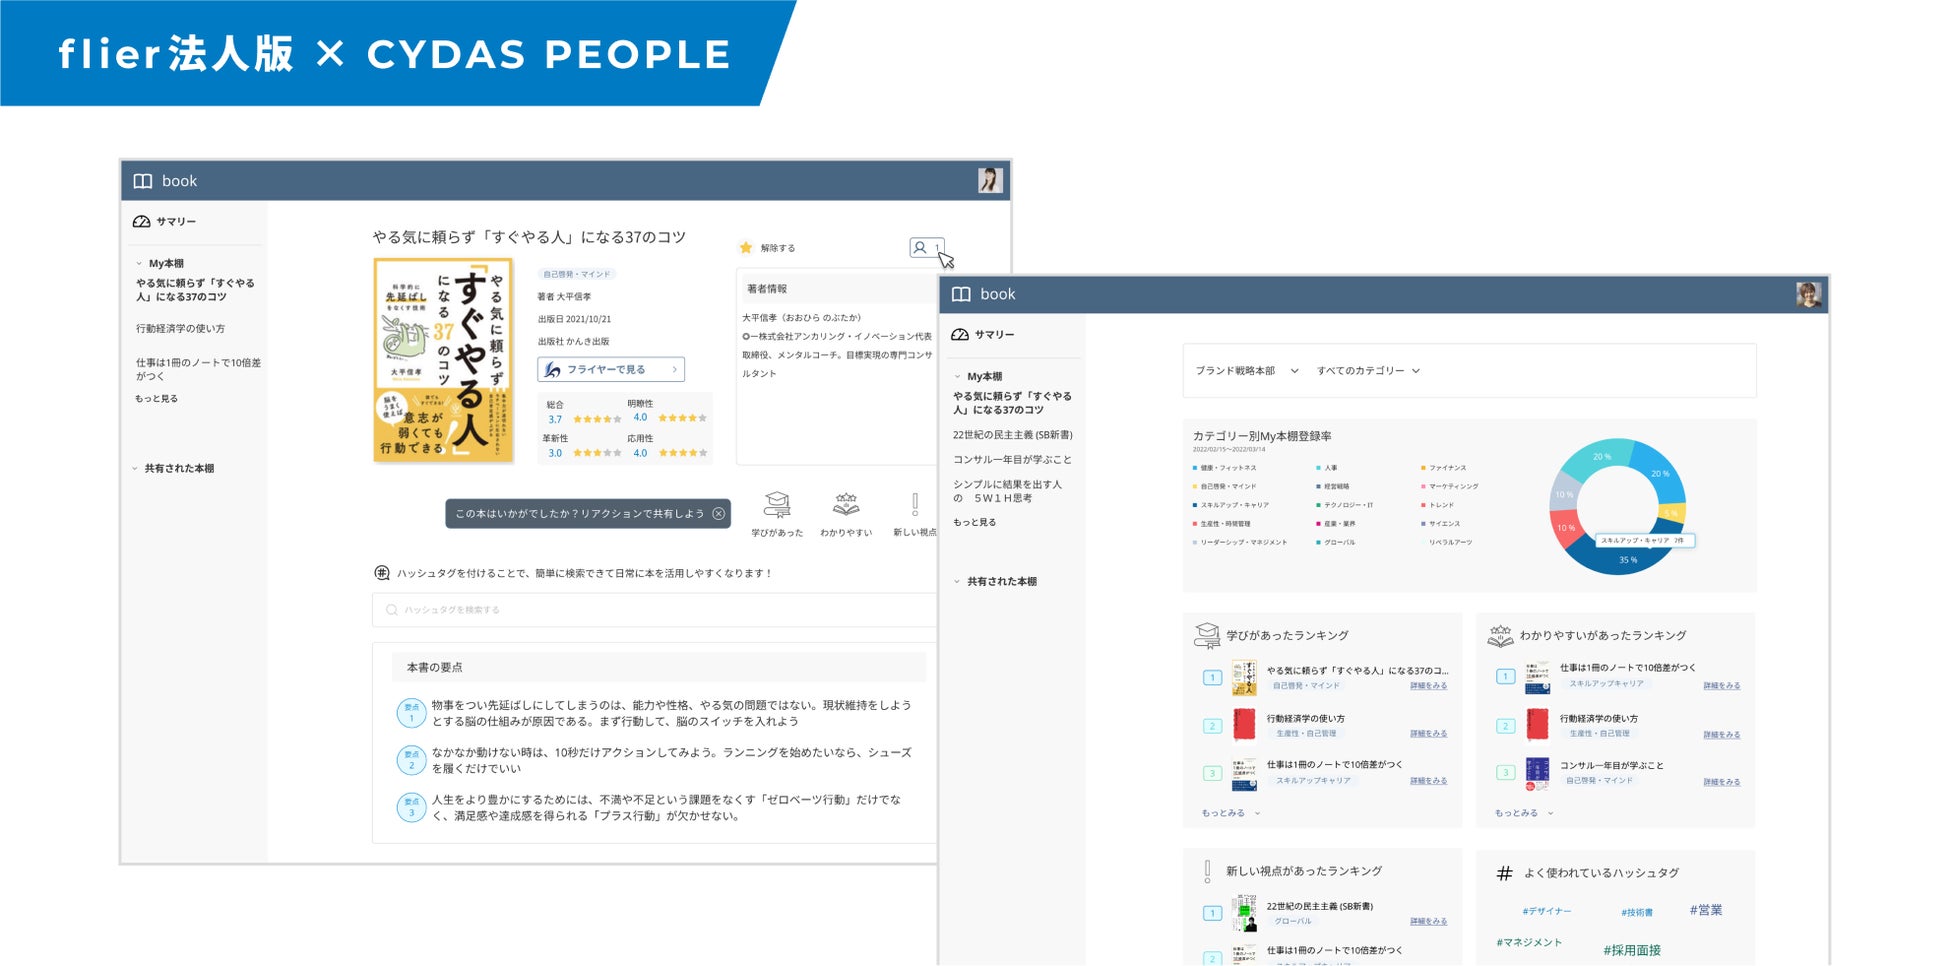Select the 新しい視点 exclamation reaction icon
1950x966 pixels.
pos(914,504)
